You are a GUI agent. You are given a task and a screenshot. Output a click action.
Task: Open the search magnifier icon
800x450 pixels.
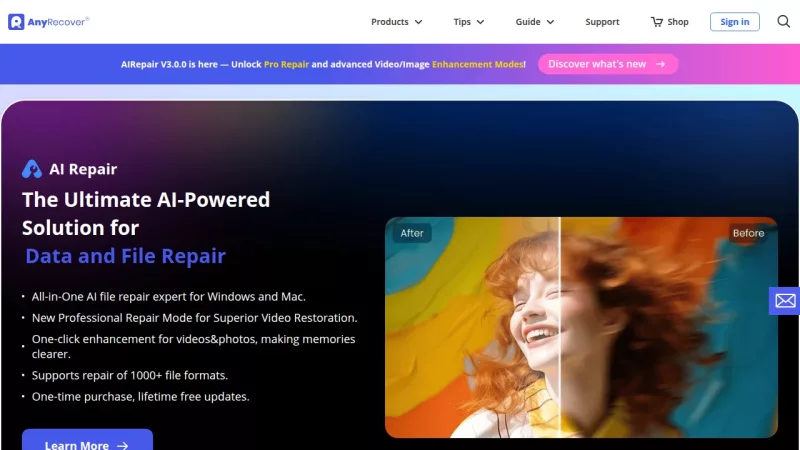point(783,21)
